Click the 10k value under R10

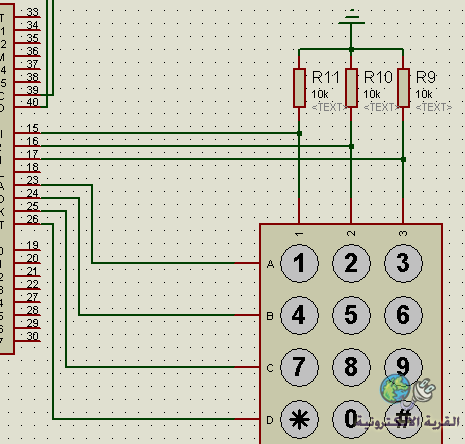(x=372, y=94)
